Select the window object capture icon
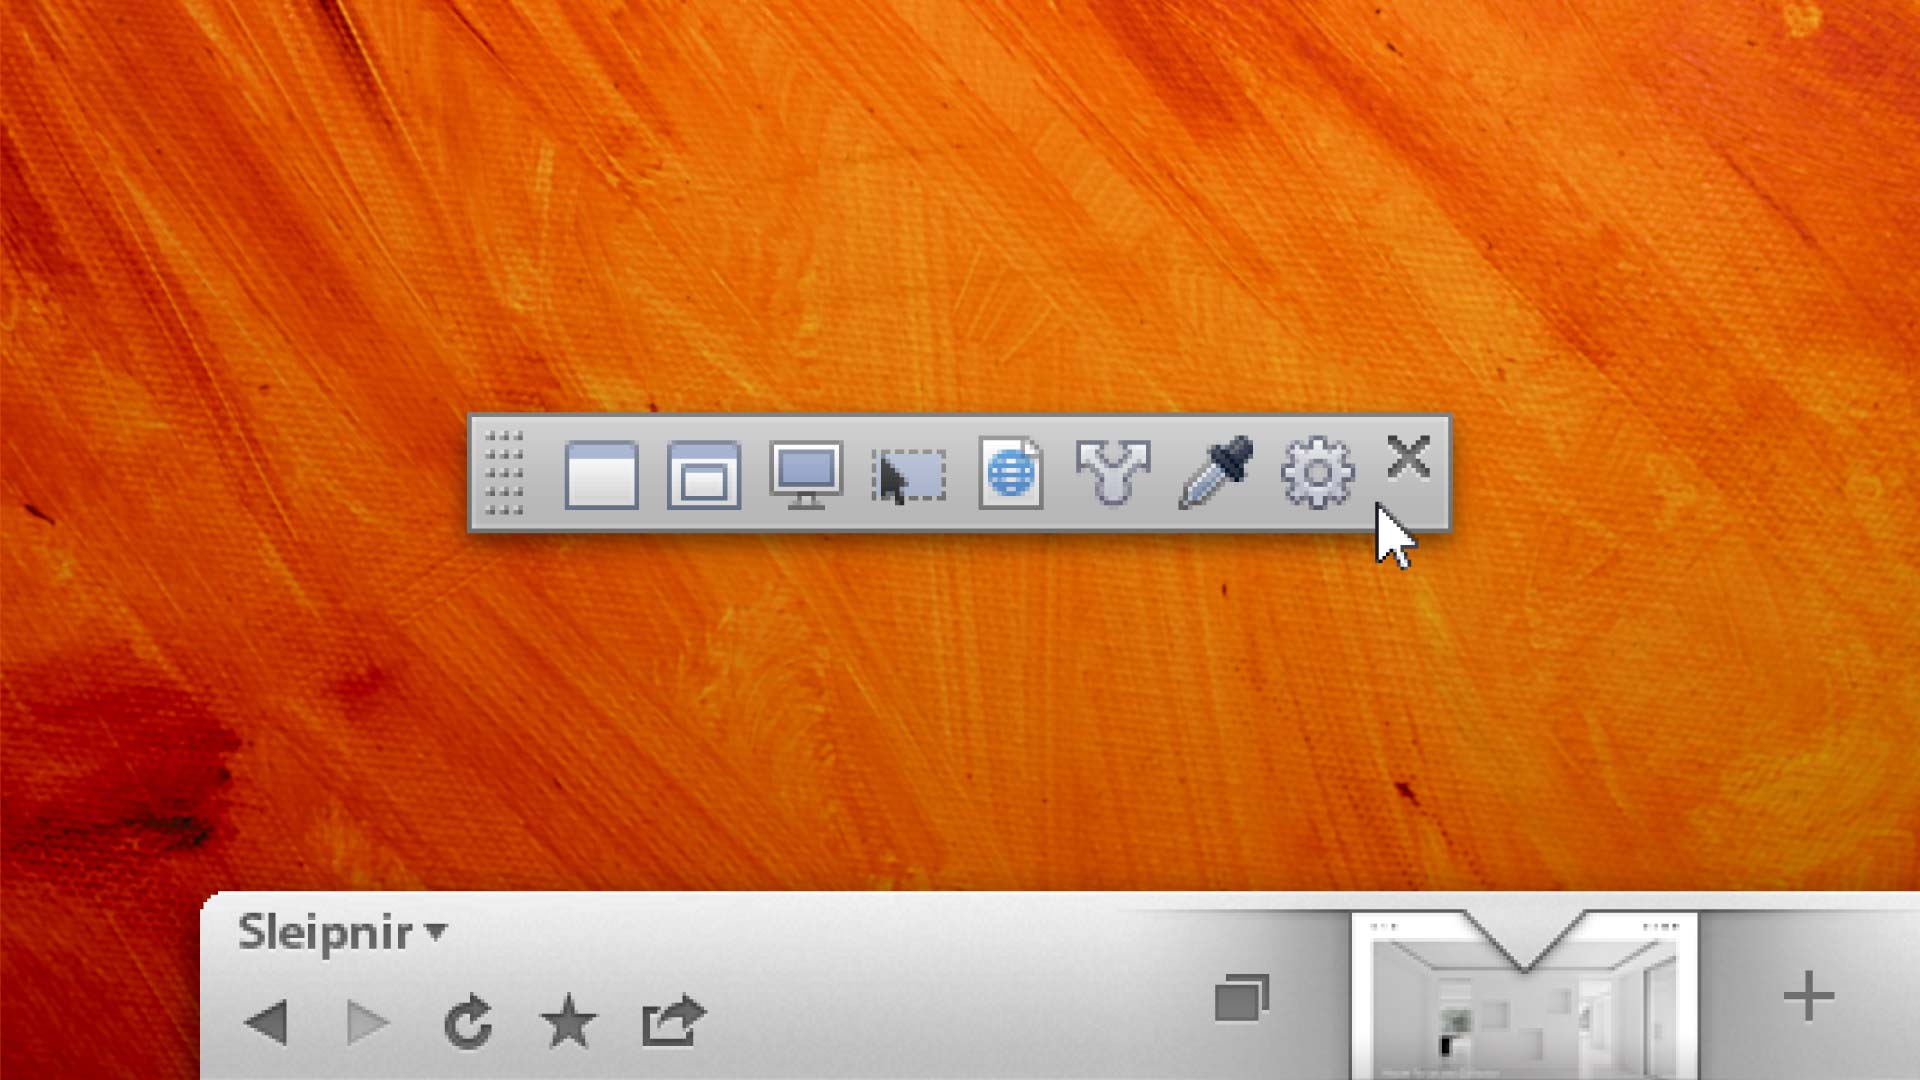The image size is (1920, 1080). pos(704,474)
